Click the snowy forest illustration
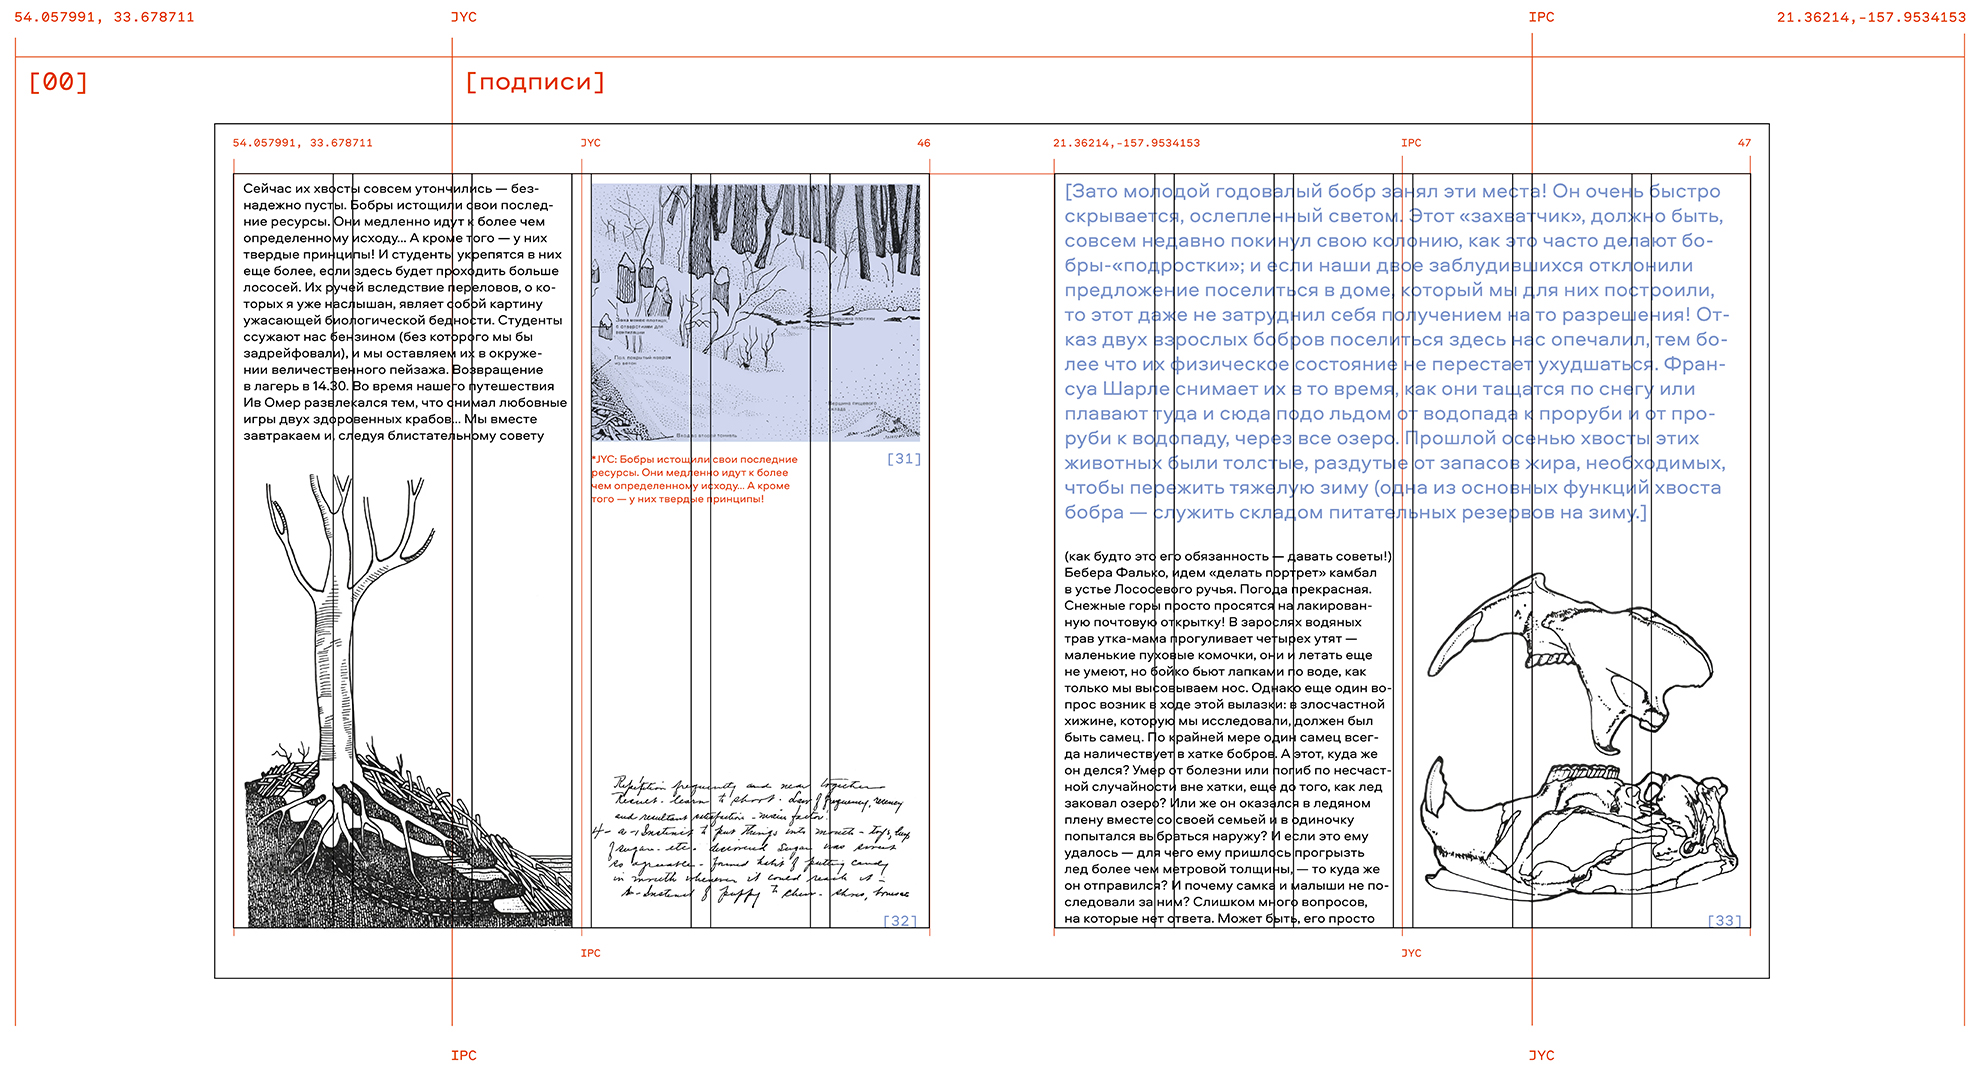The width and height of the screenshot is (1980, 1080). coord(755,311)
